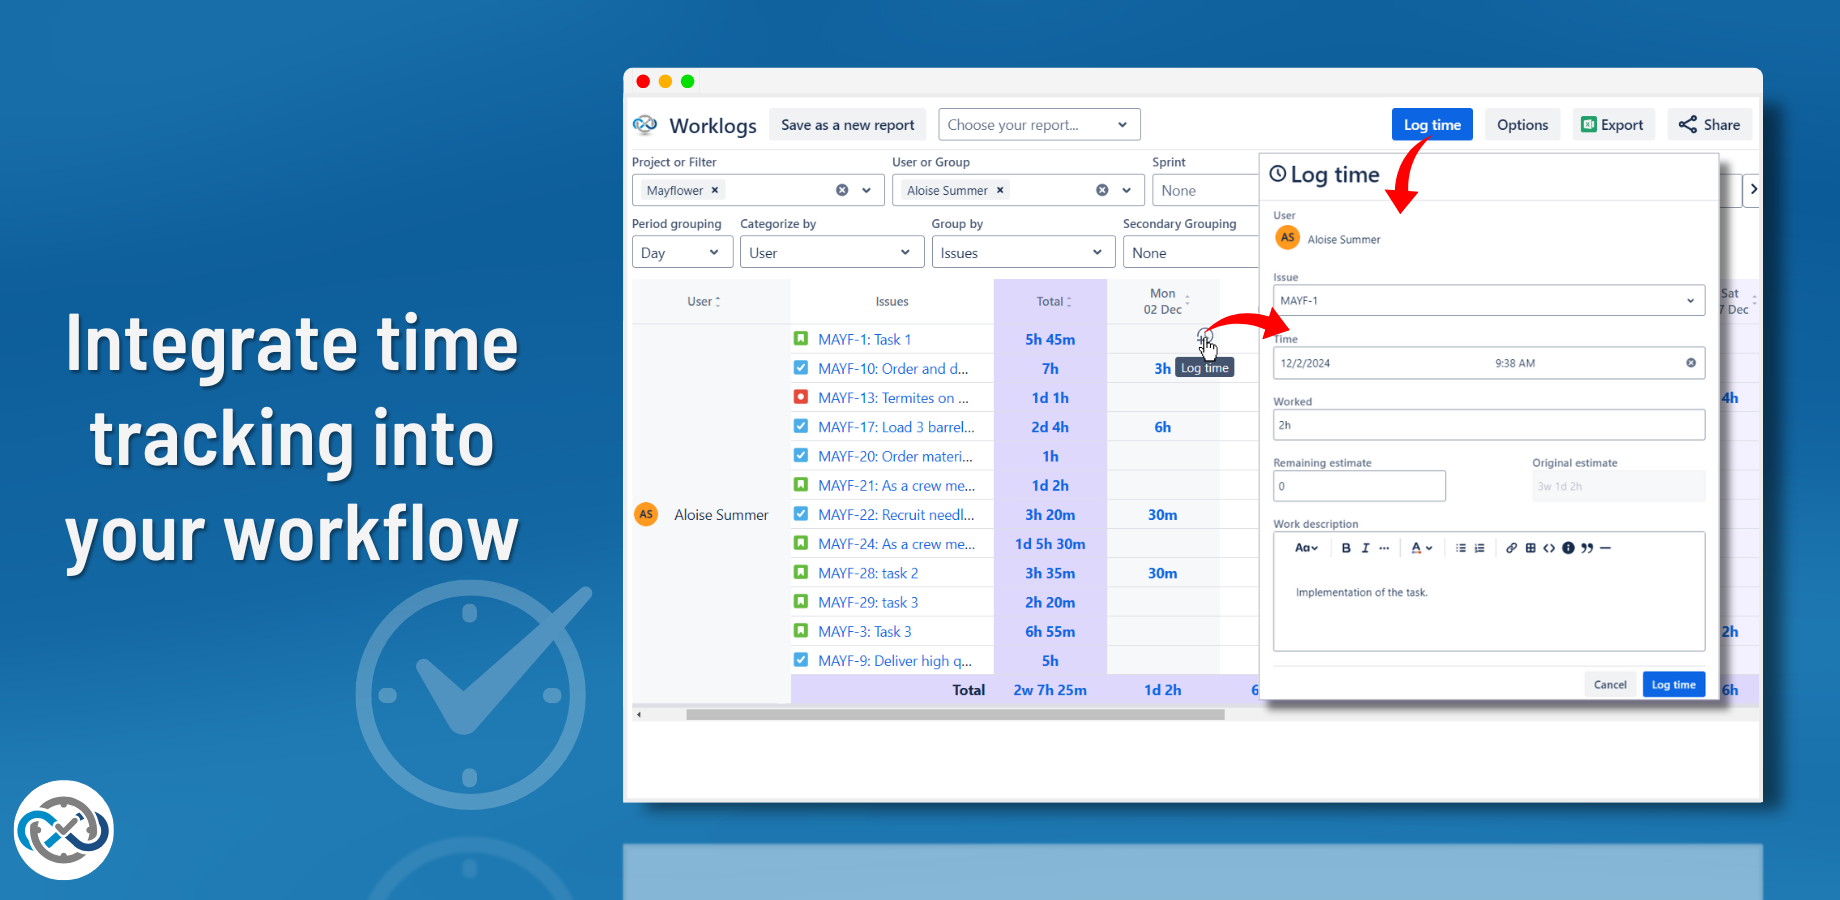Open issue MAYF-9: Deliver high q...
The width and height of the screenshot is (1840, 900).
pos(895,660)
